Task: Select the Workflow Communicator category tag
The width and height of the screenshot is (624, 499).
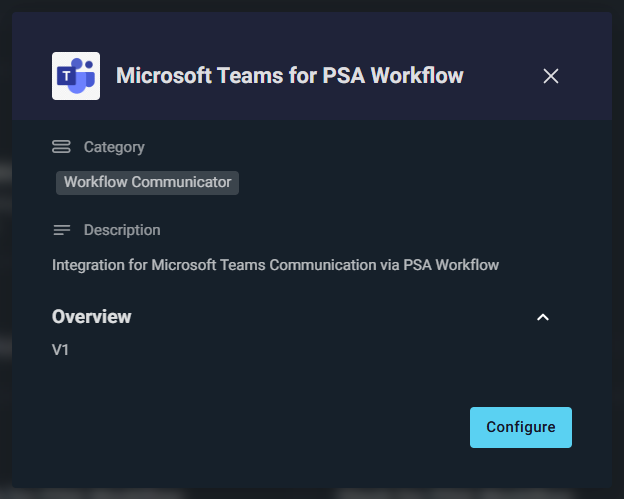Action: pyautogui.click(x=147, y=182)
